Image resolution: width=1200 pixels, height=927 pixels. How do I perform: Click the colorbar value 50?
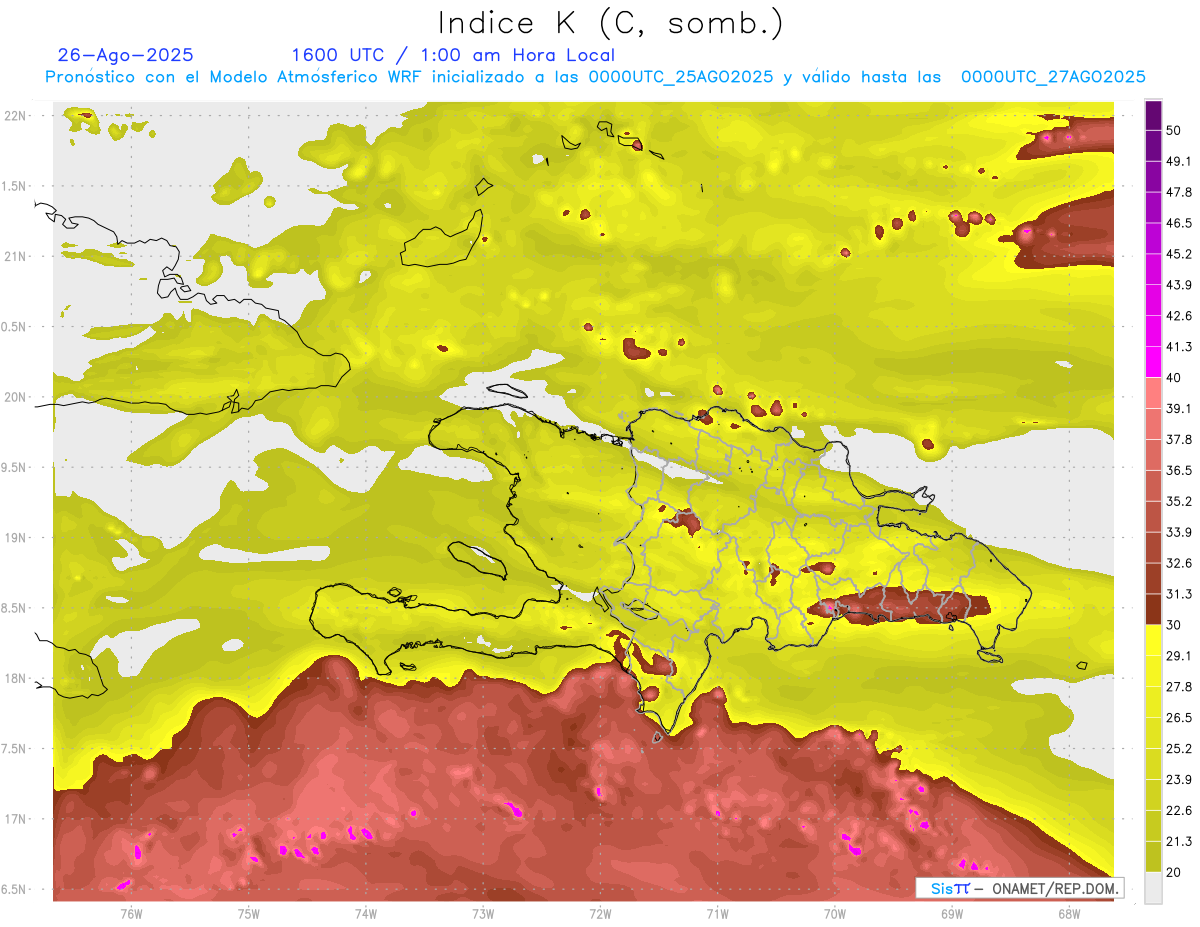pyautogui.click(x=1174, y=130)
